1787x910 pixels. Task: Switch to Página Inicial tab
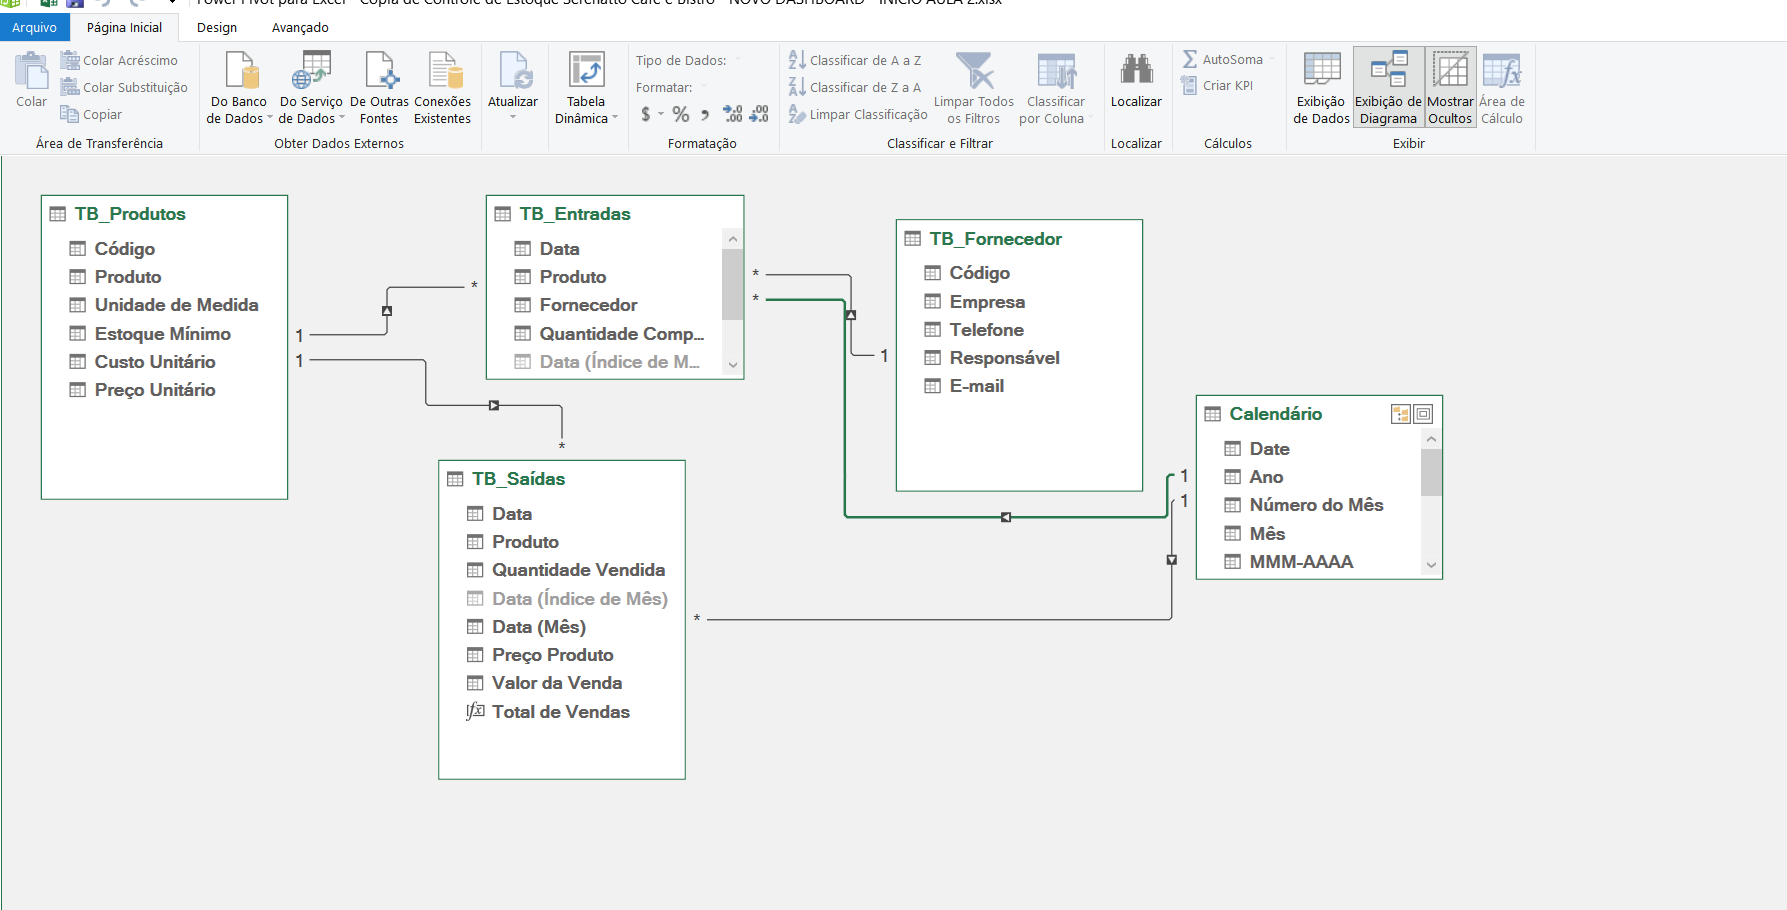(124, 27)
